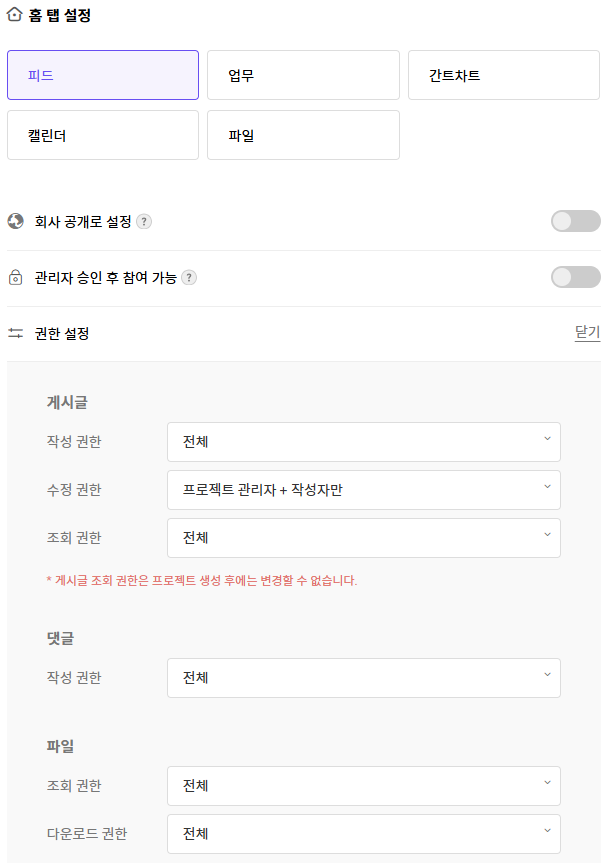This screenshot has width=606, height=863.
Task: Open 게시글 작성 권한 dropdown
Action: [x=364, y=442]
